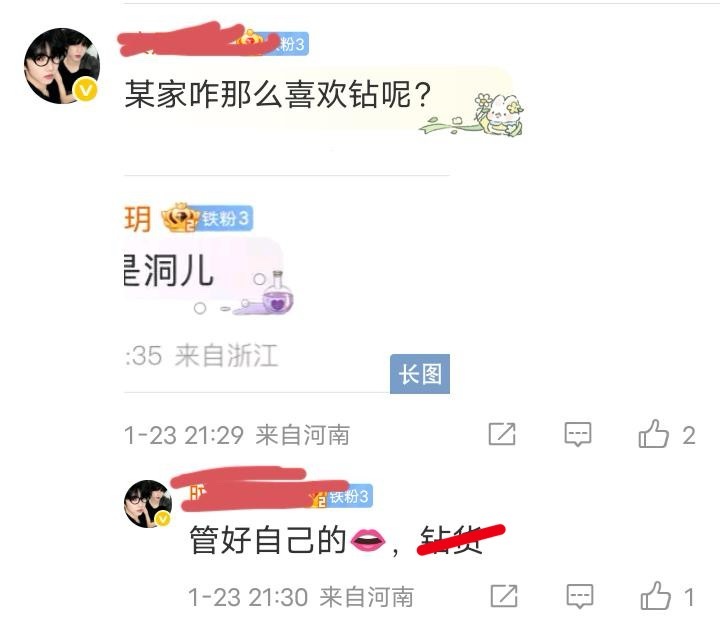Image resolution: width=720 pixels, height=620 pixels.
Task: Tap the comment text 某家咋那么喜欢钻呢?
Action: pos(278,94)
